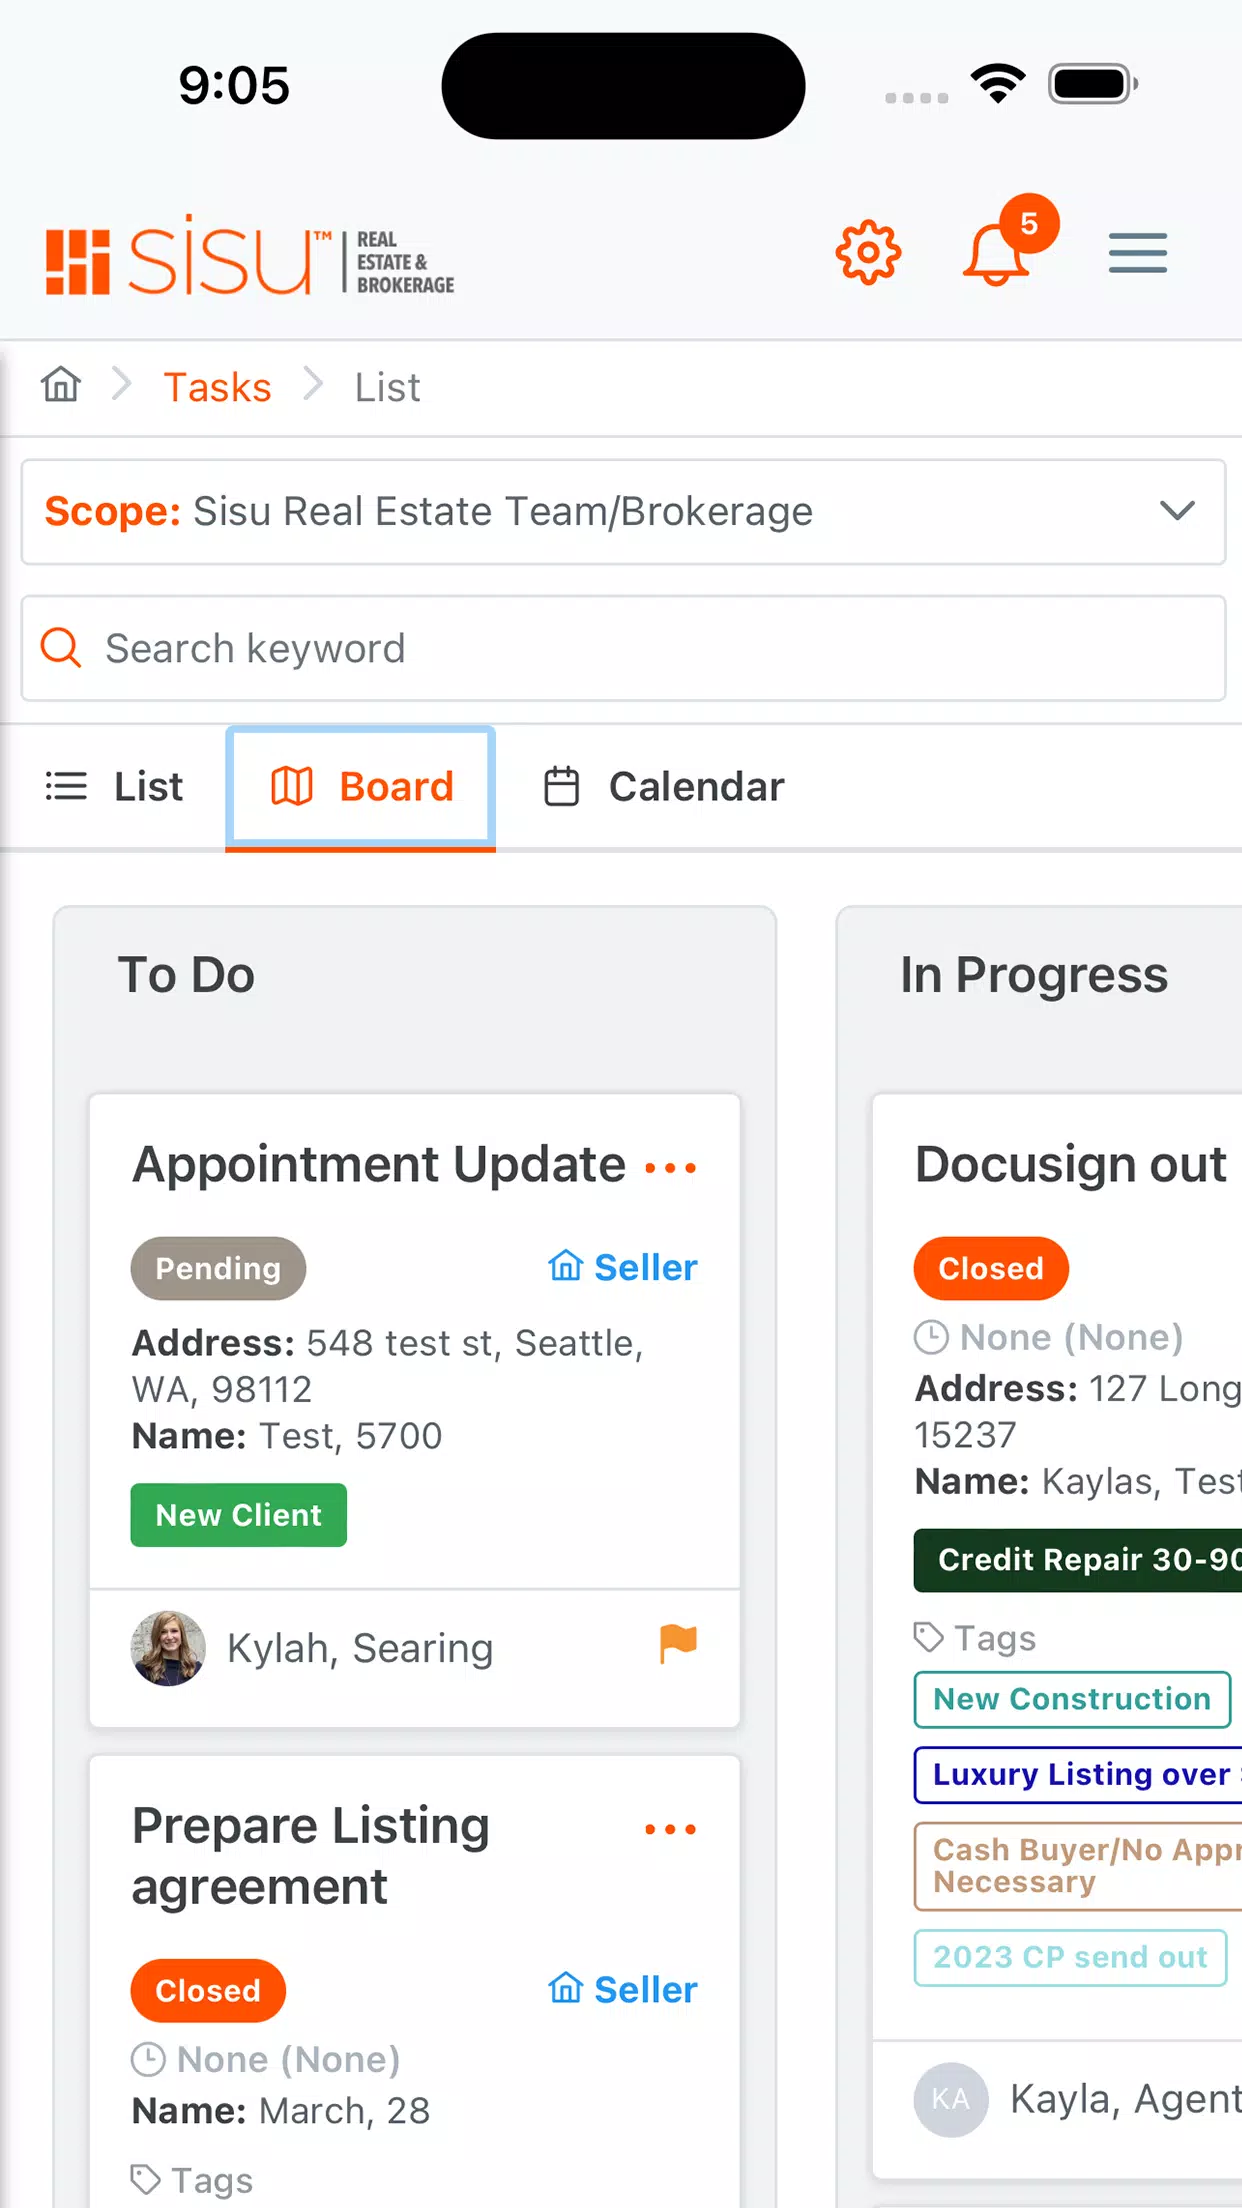Screen dimensions: 1242x2208
Task: Click the Pending status badge
Action: tap(218, 1268)
